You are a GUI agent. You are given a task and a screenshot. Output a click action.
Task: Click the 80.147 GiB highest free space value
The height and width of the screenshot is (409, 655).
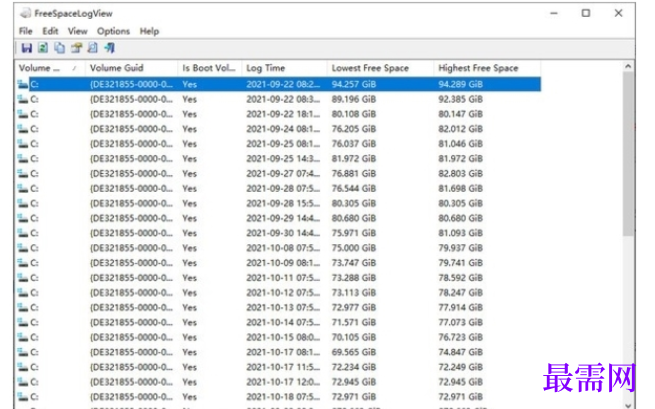pos(460,114)
